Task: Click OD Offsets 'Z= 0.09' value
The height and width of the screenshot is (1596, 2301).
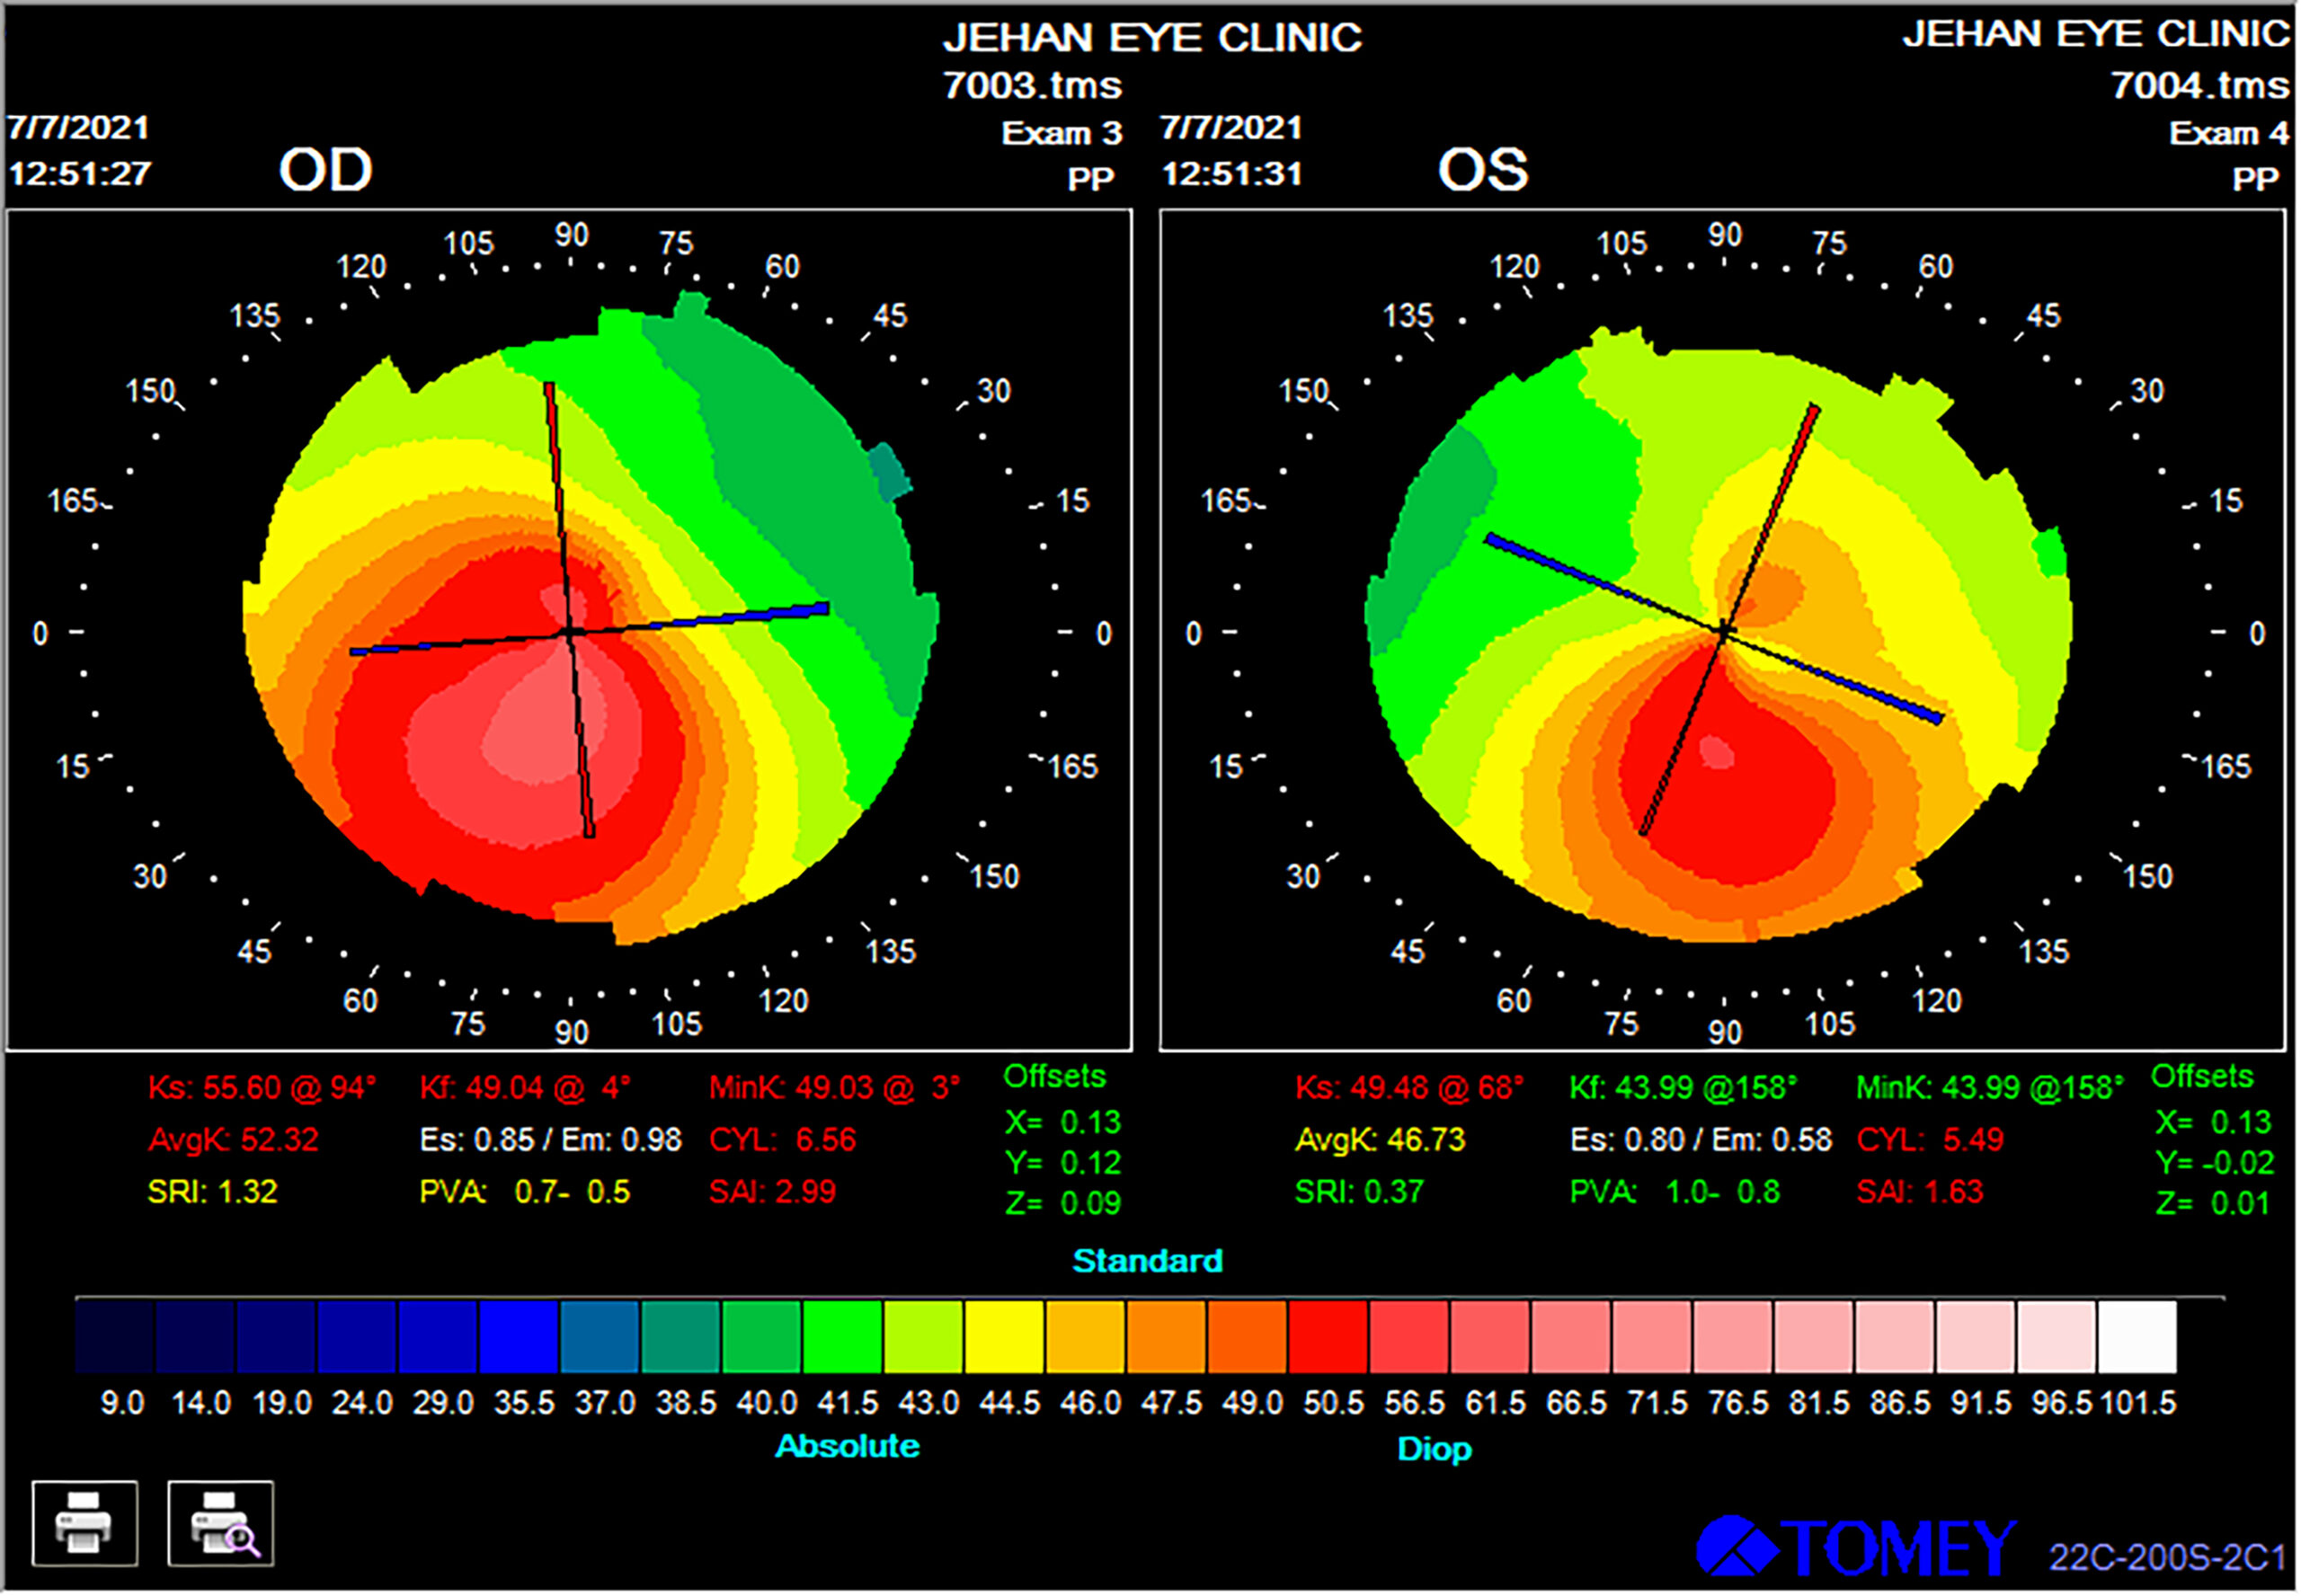Action: [1064, 1205]
